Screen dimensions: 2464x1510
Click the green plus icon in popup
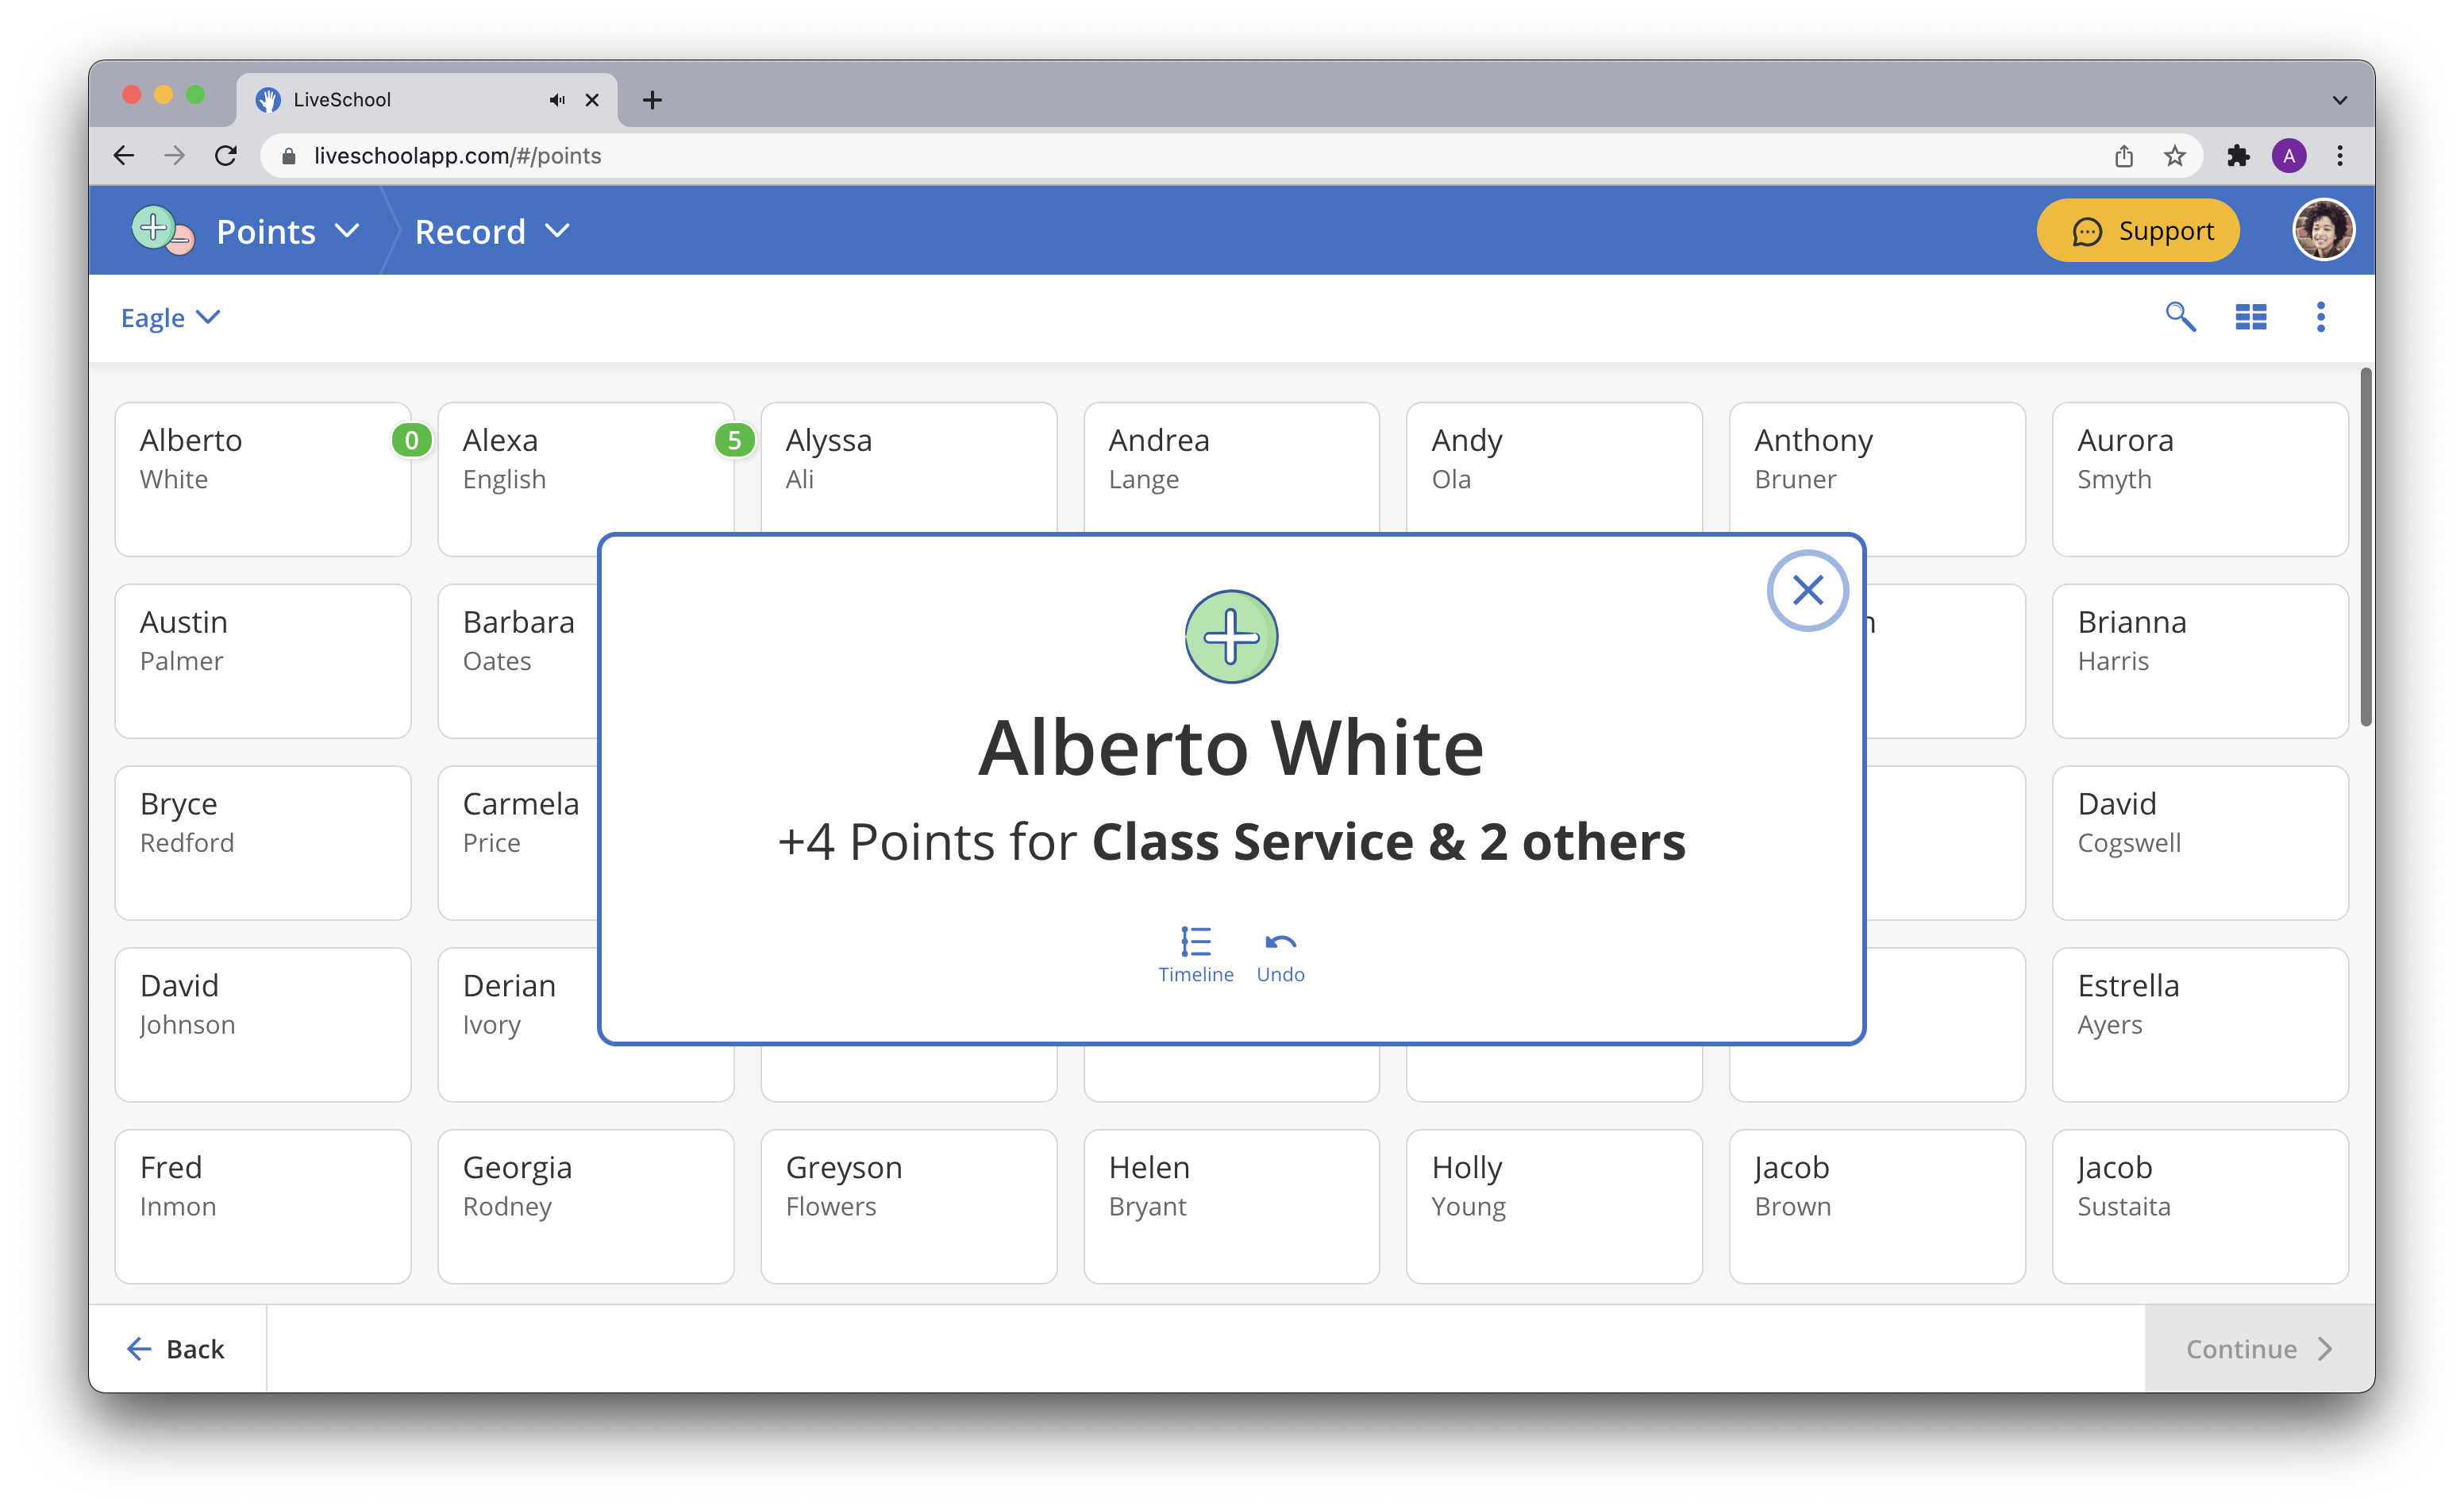[x=1231, y=637]
